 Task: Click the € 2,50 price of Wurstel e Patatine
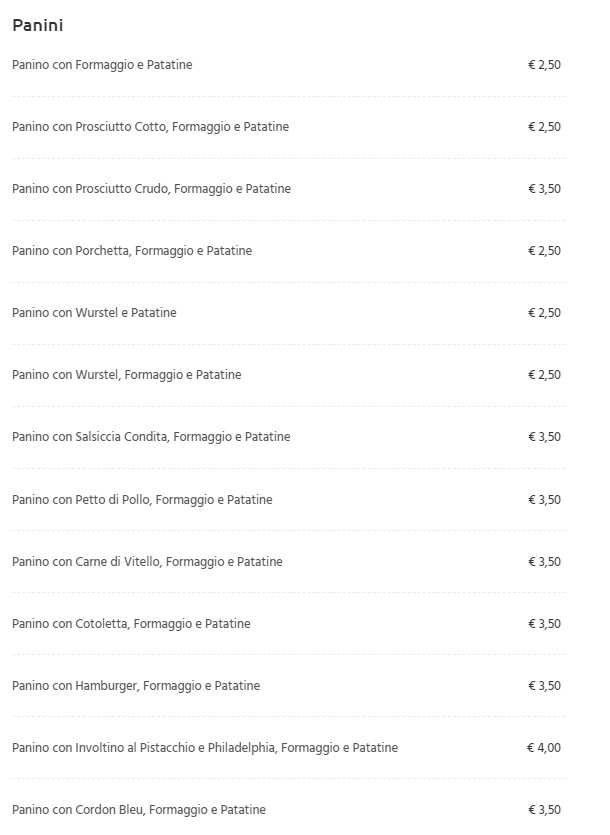(x=544, y=313)
